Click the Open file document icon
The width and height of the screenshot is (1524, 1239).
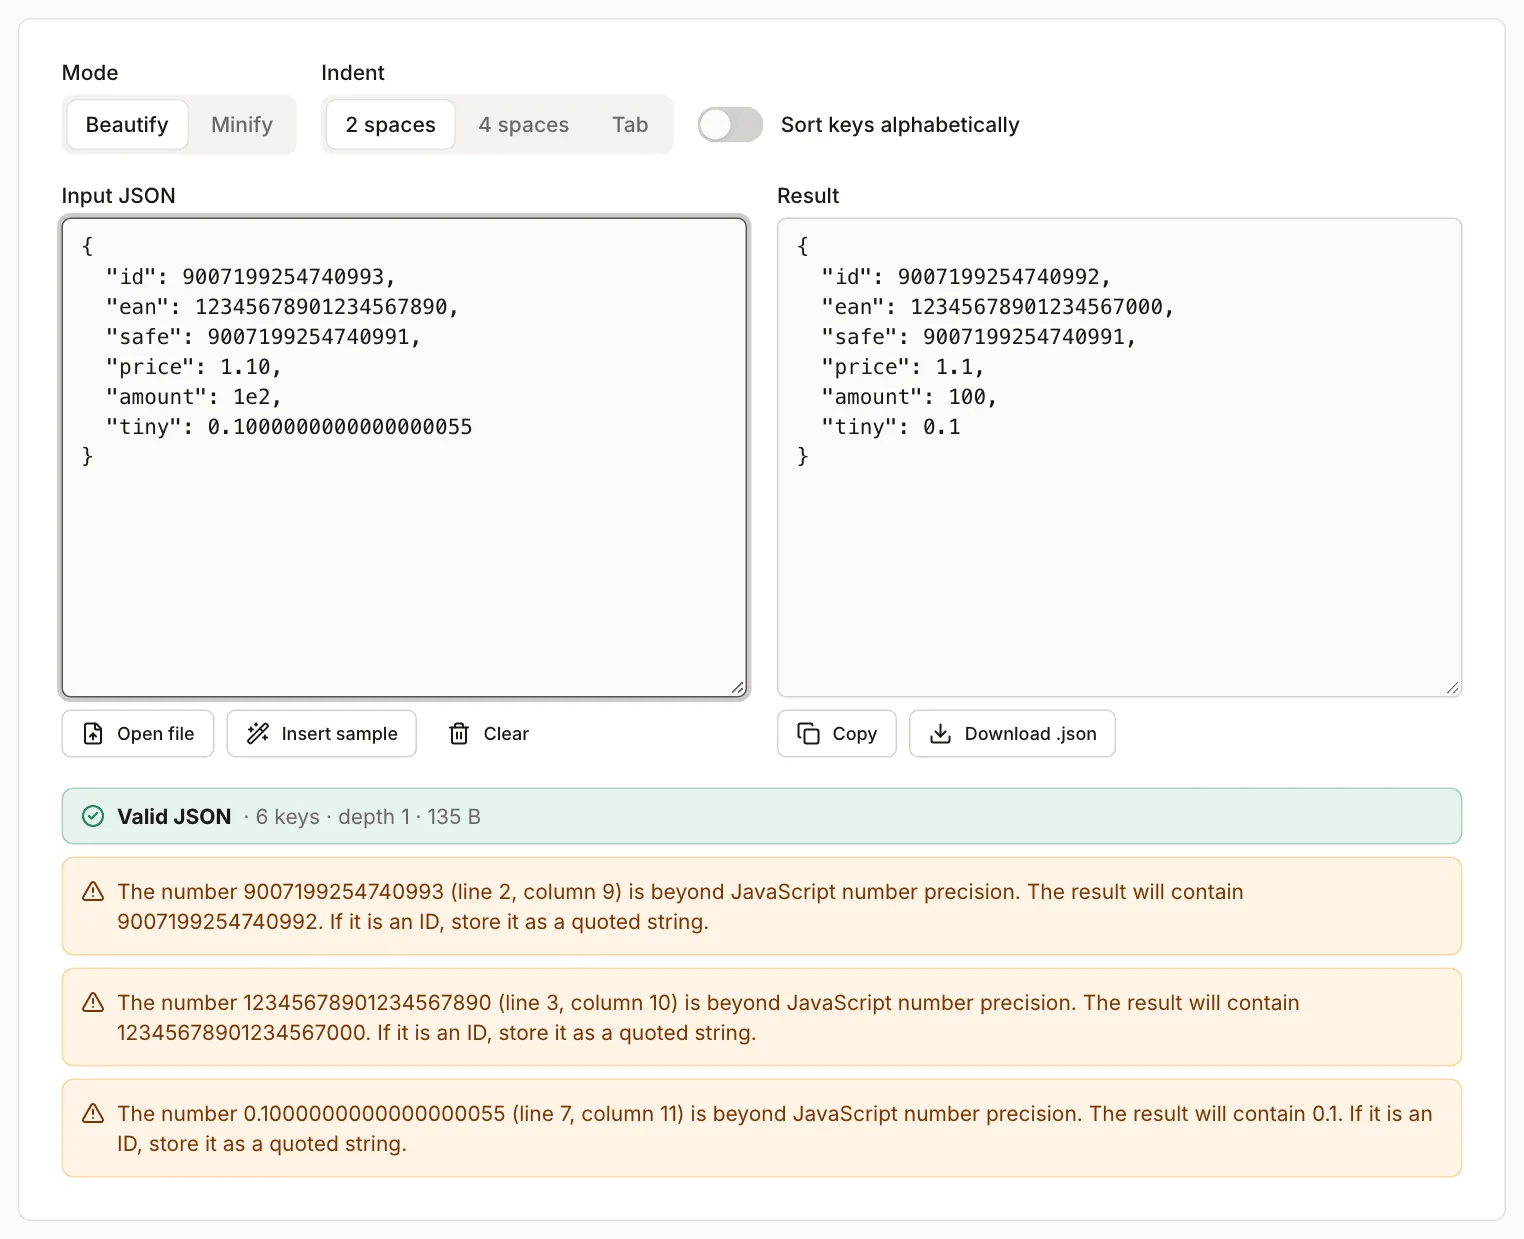pyautogui.click(x=93, y=734)
